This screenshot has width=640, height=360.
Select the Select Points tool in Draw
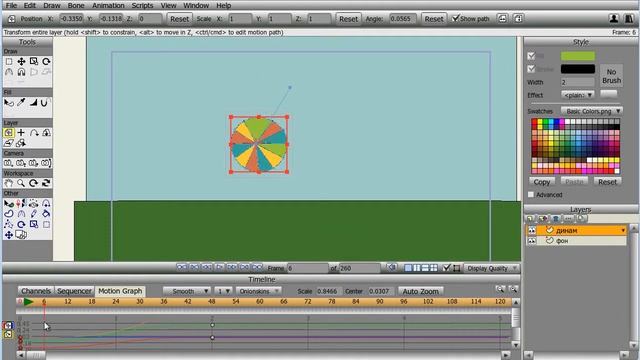pos(9,62)
